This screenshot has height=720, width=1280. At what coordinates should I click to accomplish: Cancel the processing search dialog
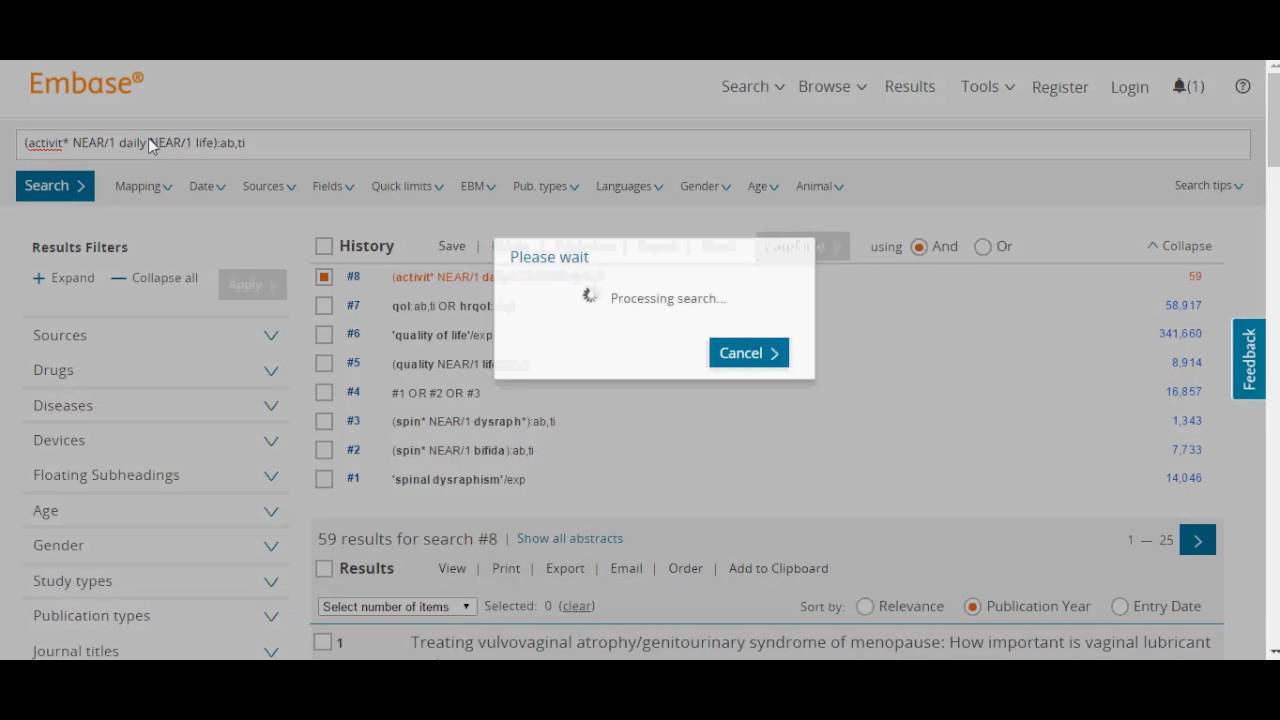749,352
